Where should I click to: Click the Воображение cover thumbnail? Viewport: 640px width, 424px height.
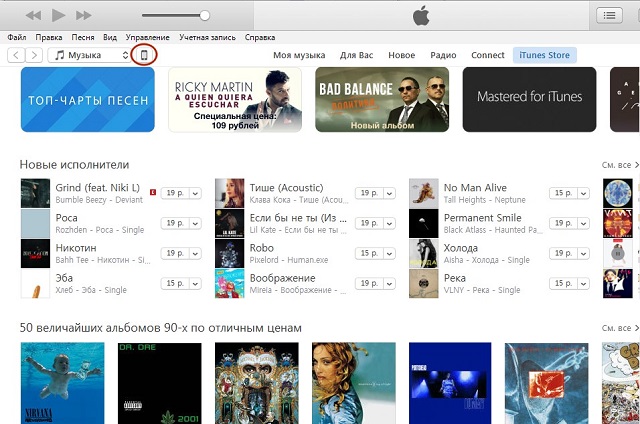coord(230,283)
